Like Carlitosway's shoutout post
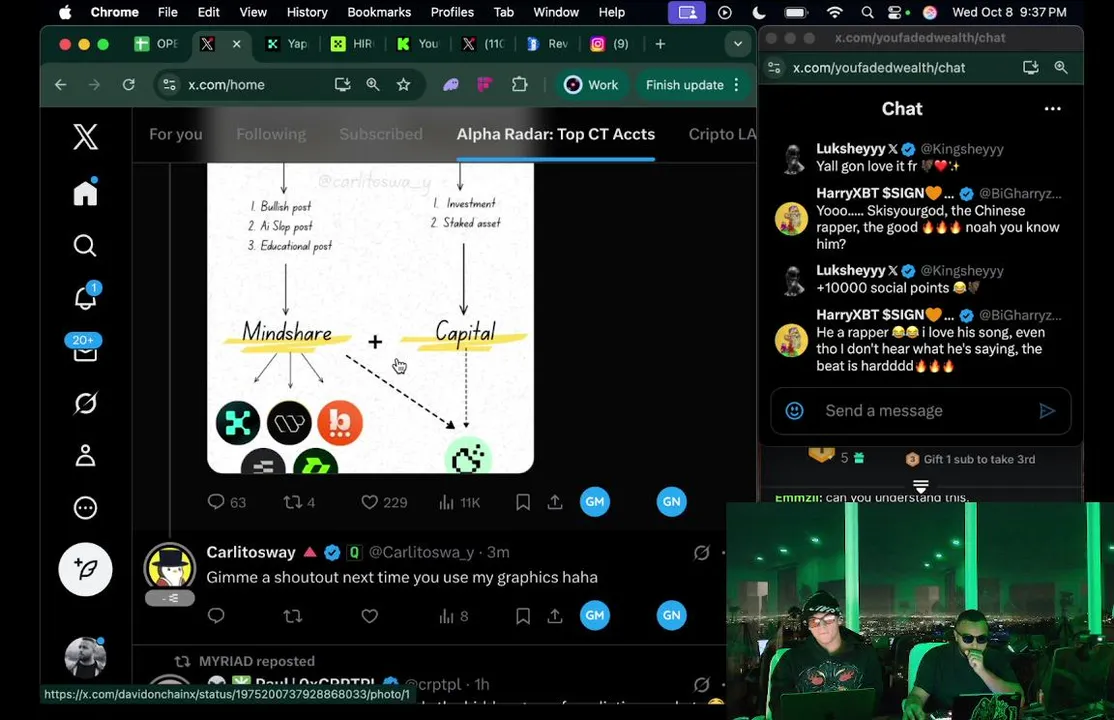The height and width of the screenshot is (720, 1114). 369,616
